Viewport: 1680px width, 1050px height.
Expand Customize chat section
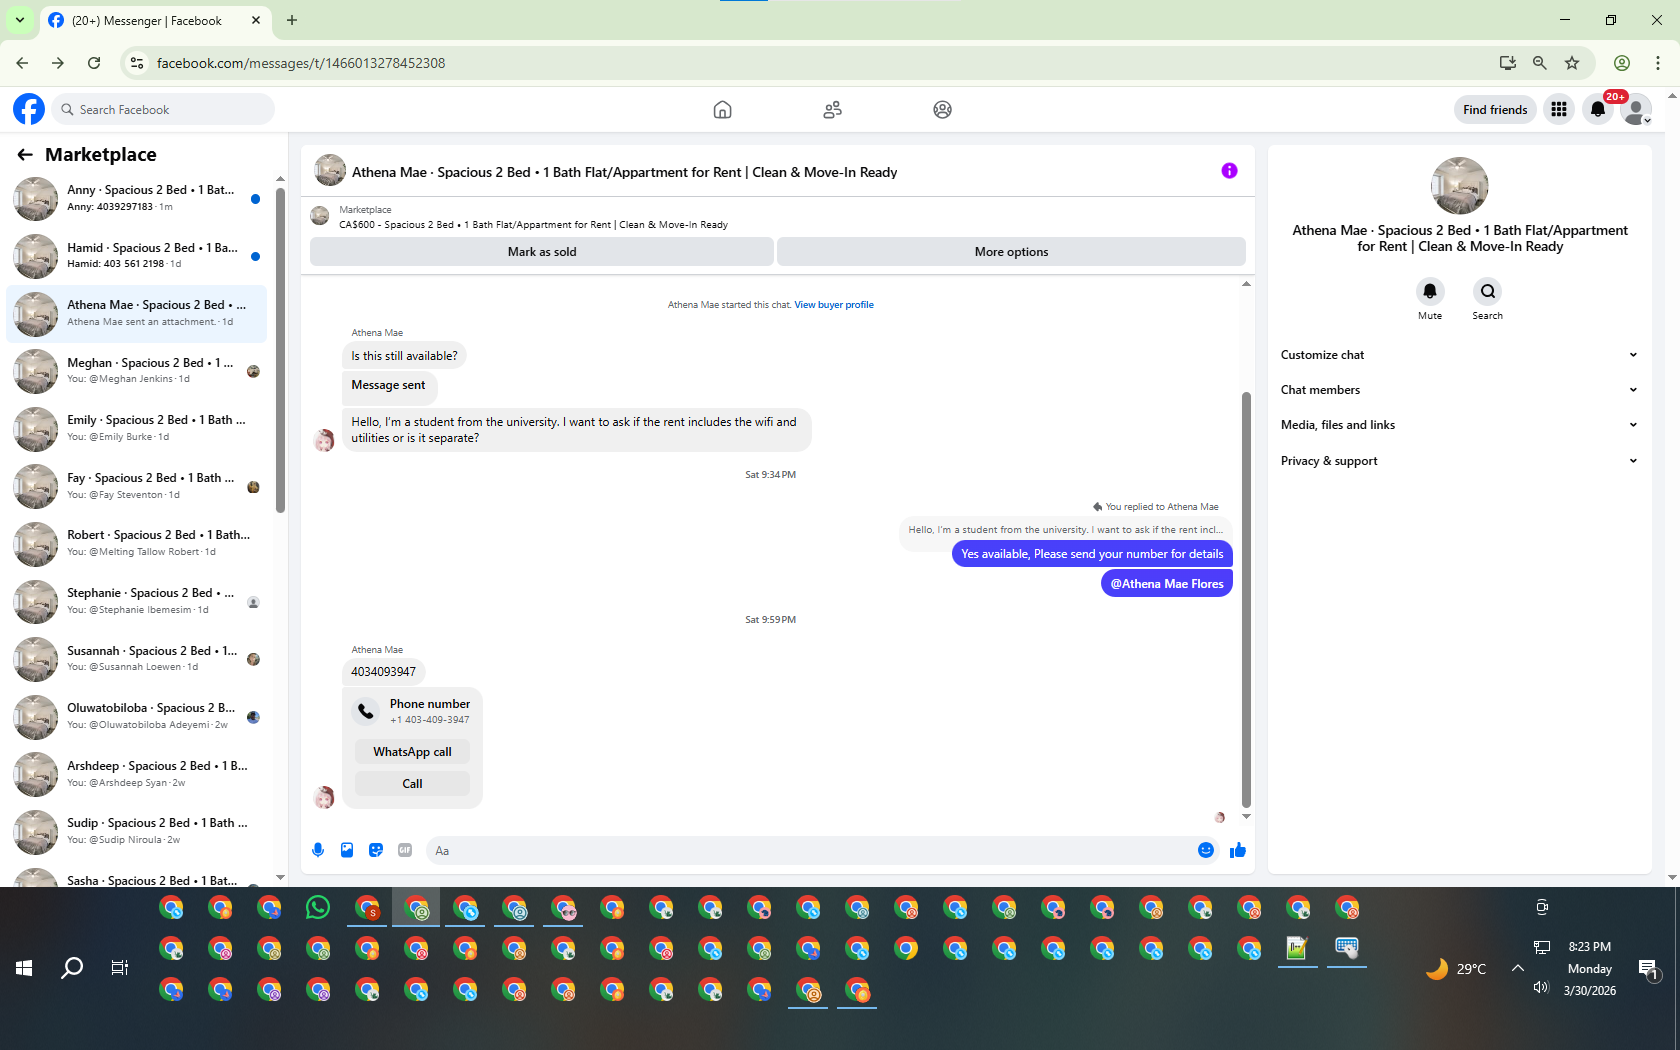coord(1459,355)
